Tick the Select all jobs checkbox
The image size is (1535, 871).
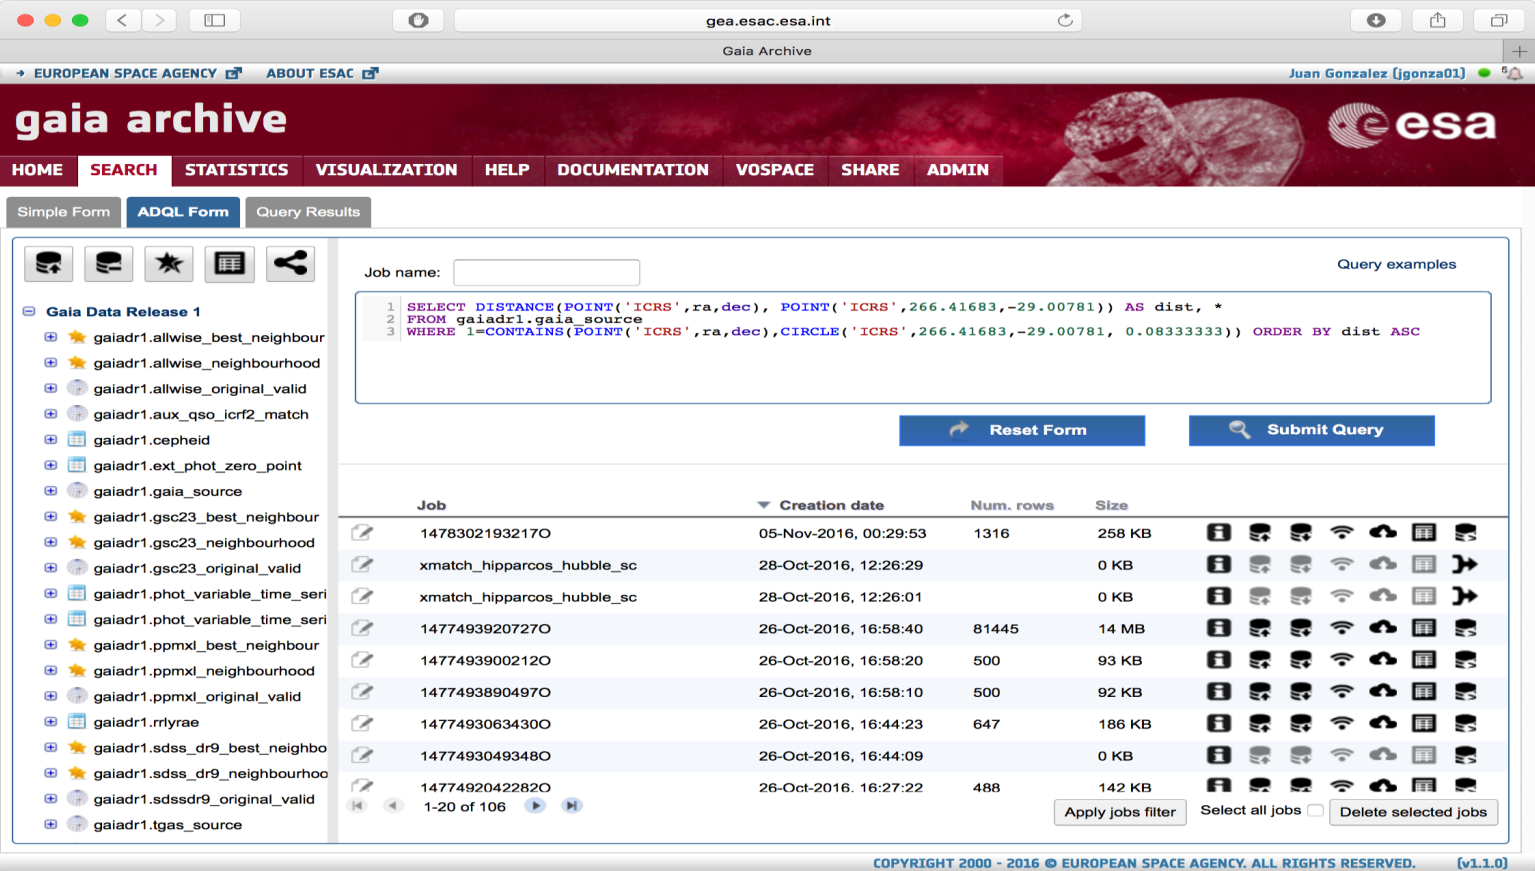click(x=1315, y=811)
